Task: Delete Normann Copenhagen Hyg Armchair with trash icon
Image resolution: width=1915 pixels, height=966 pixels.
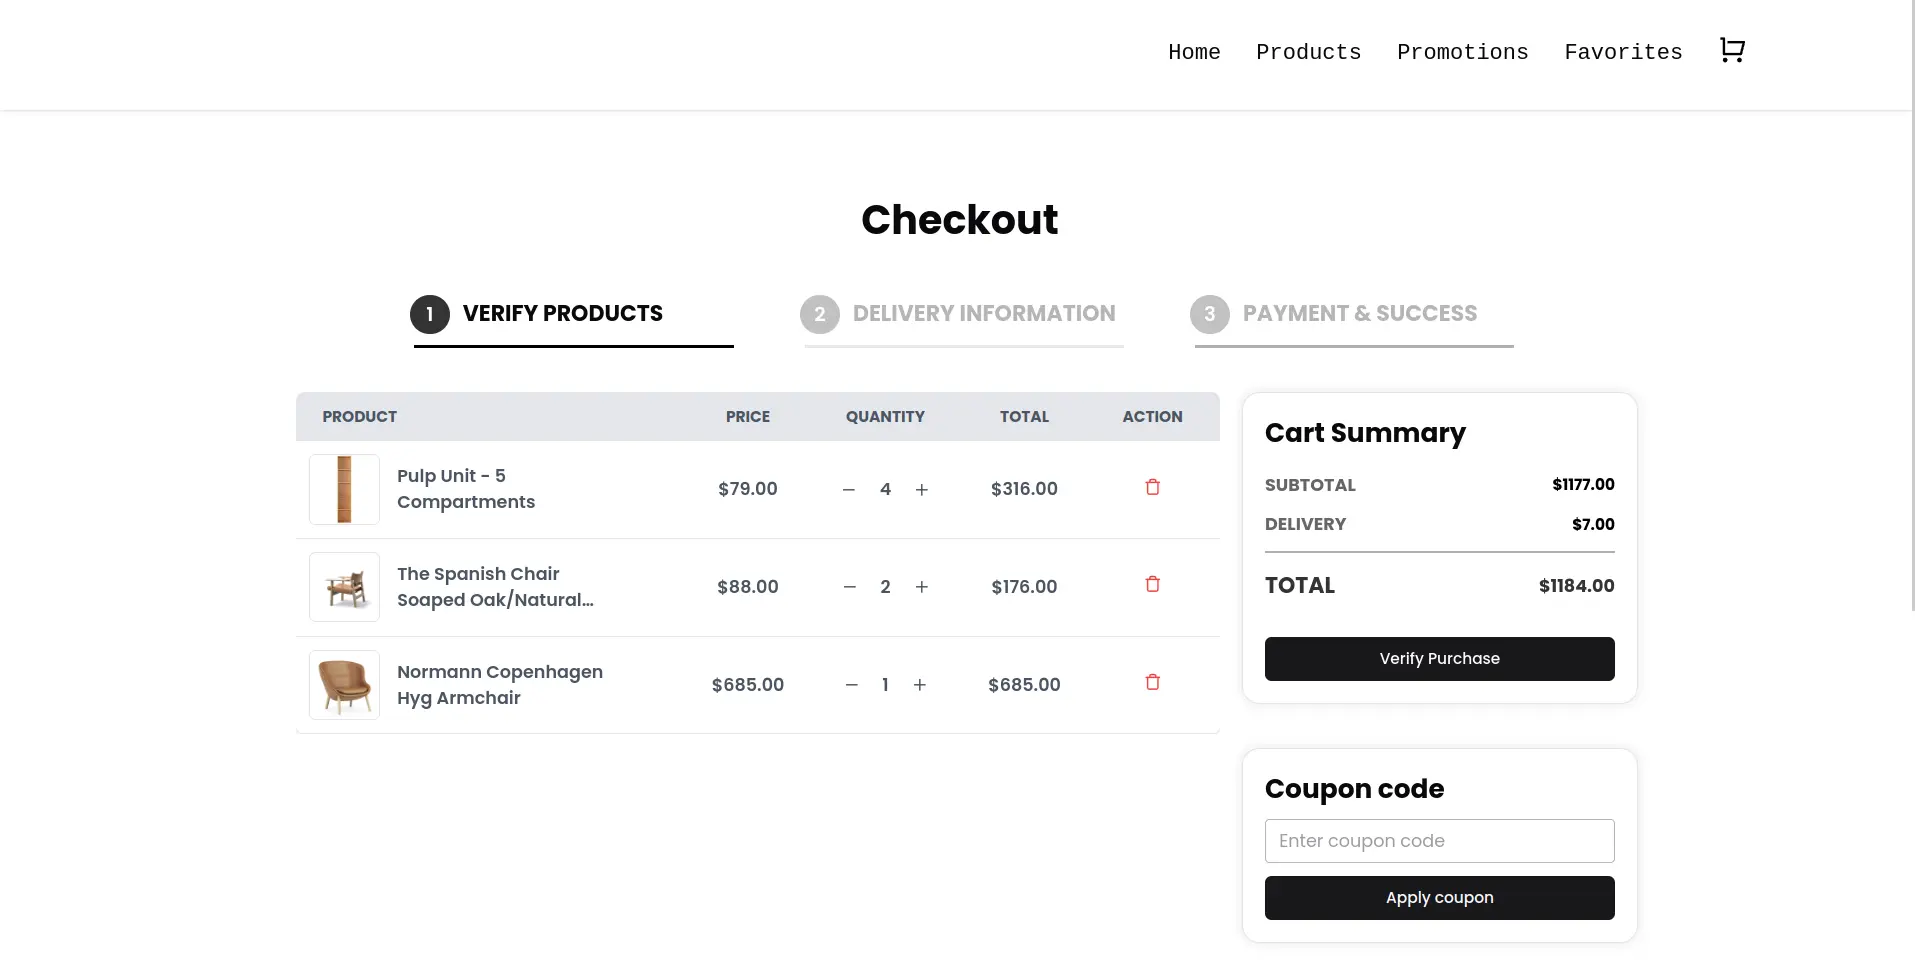Action: [1152, 683]
